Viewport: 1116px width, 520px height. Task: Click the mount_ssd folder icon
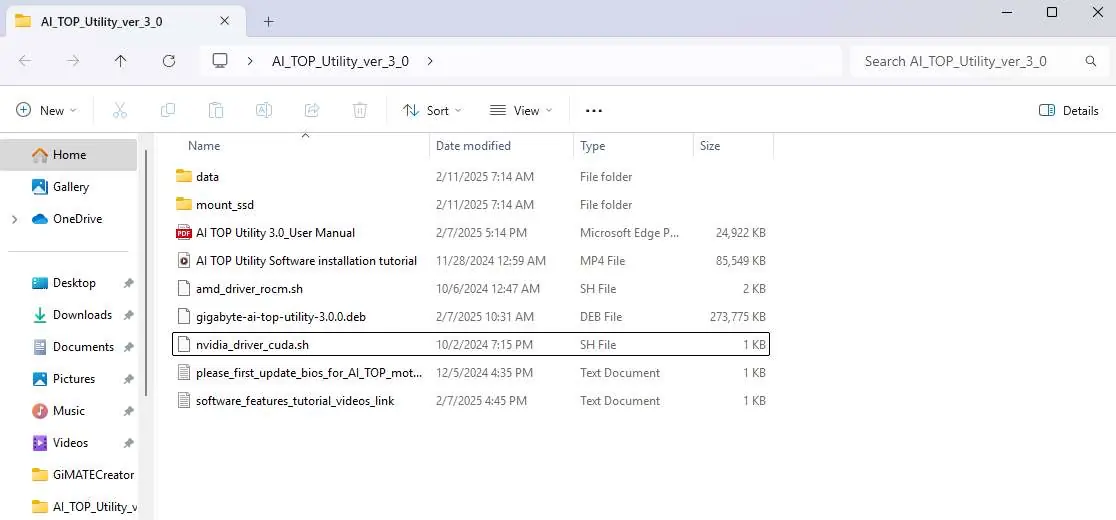click(184, 205)
